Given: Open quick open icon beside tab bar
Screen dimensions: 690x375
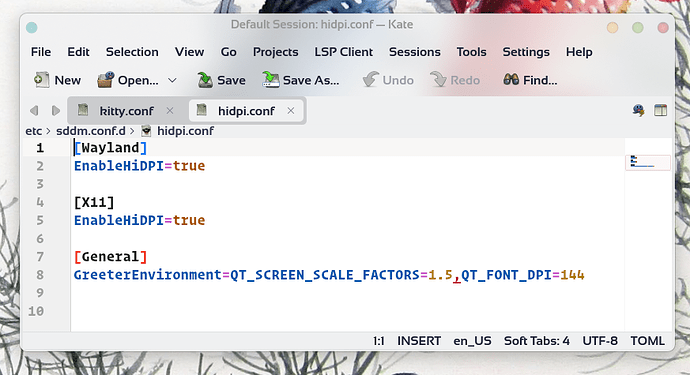Looking at the screenshot, I should coord(639,110).
